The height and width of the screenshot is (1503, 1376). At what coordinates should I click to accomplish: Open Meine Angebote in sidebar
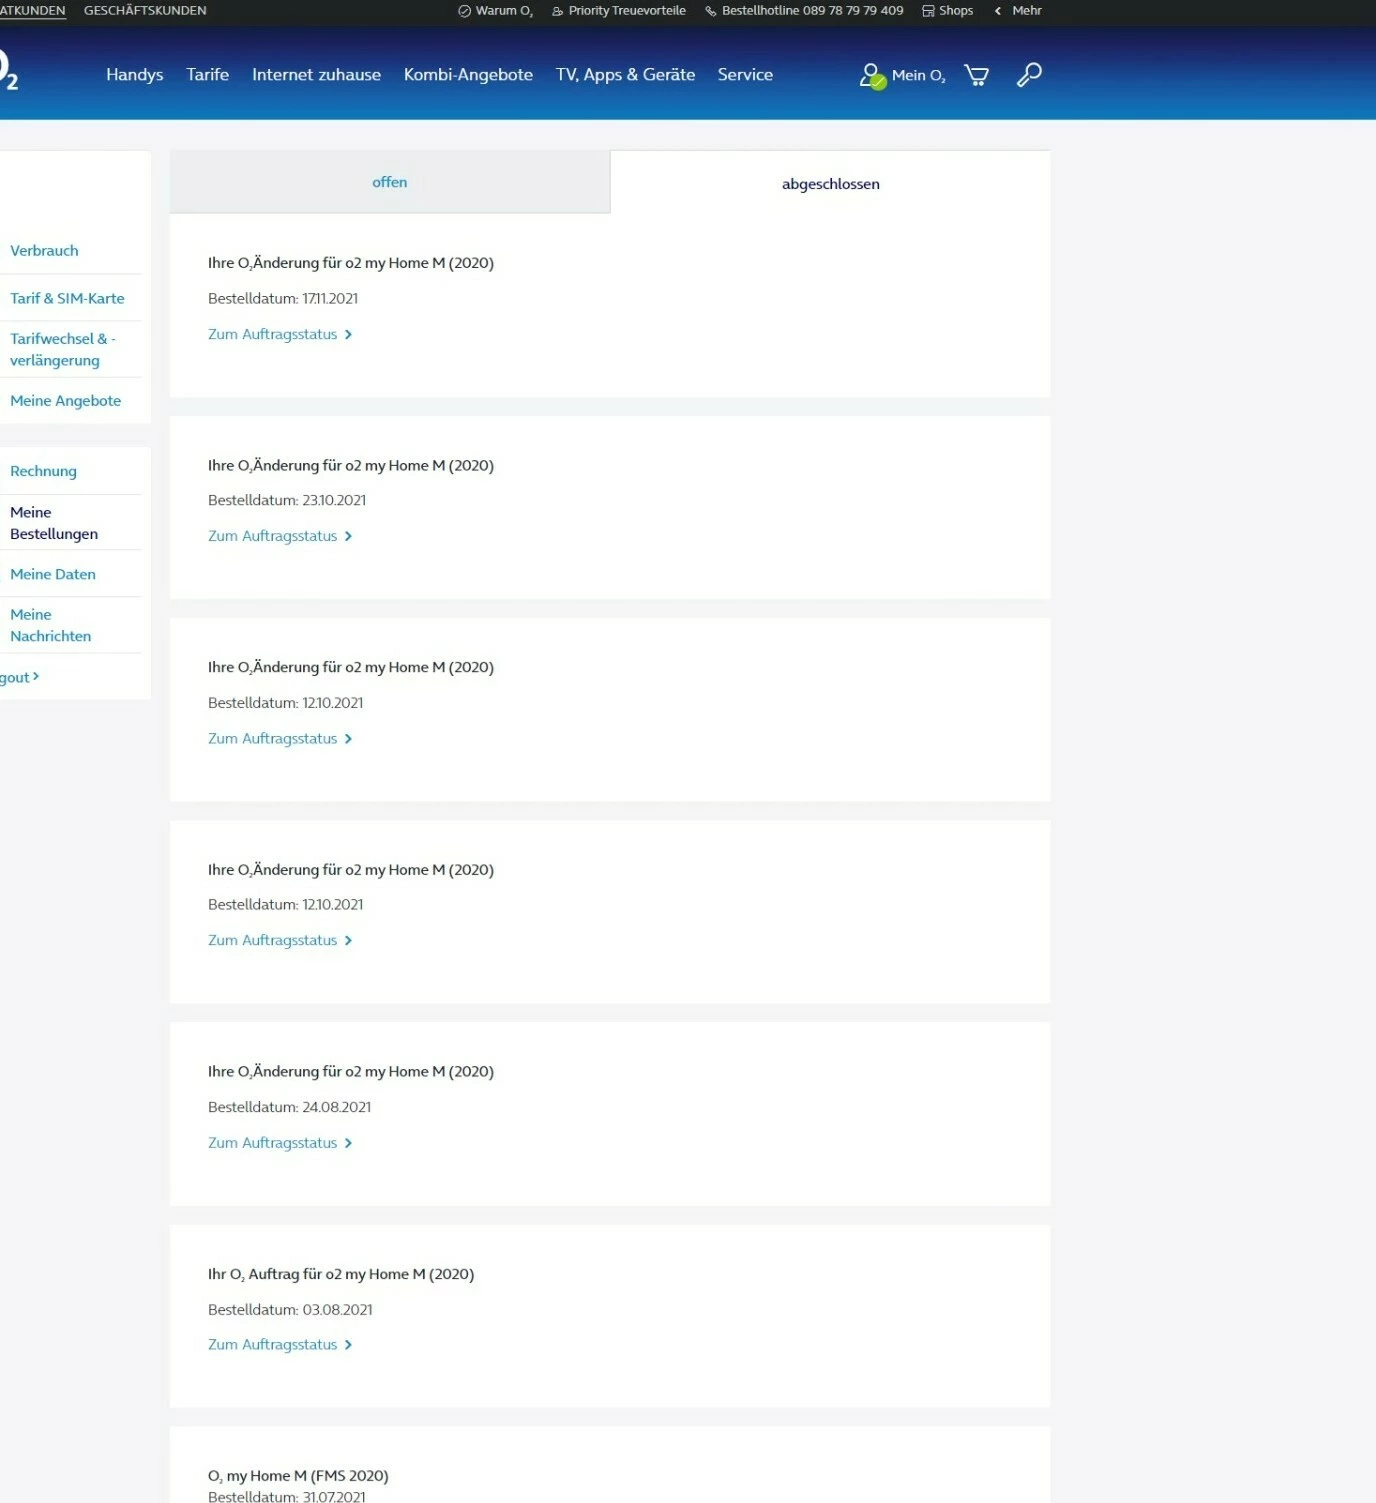click(65, 401)
